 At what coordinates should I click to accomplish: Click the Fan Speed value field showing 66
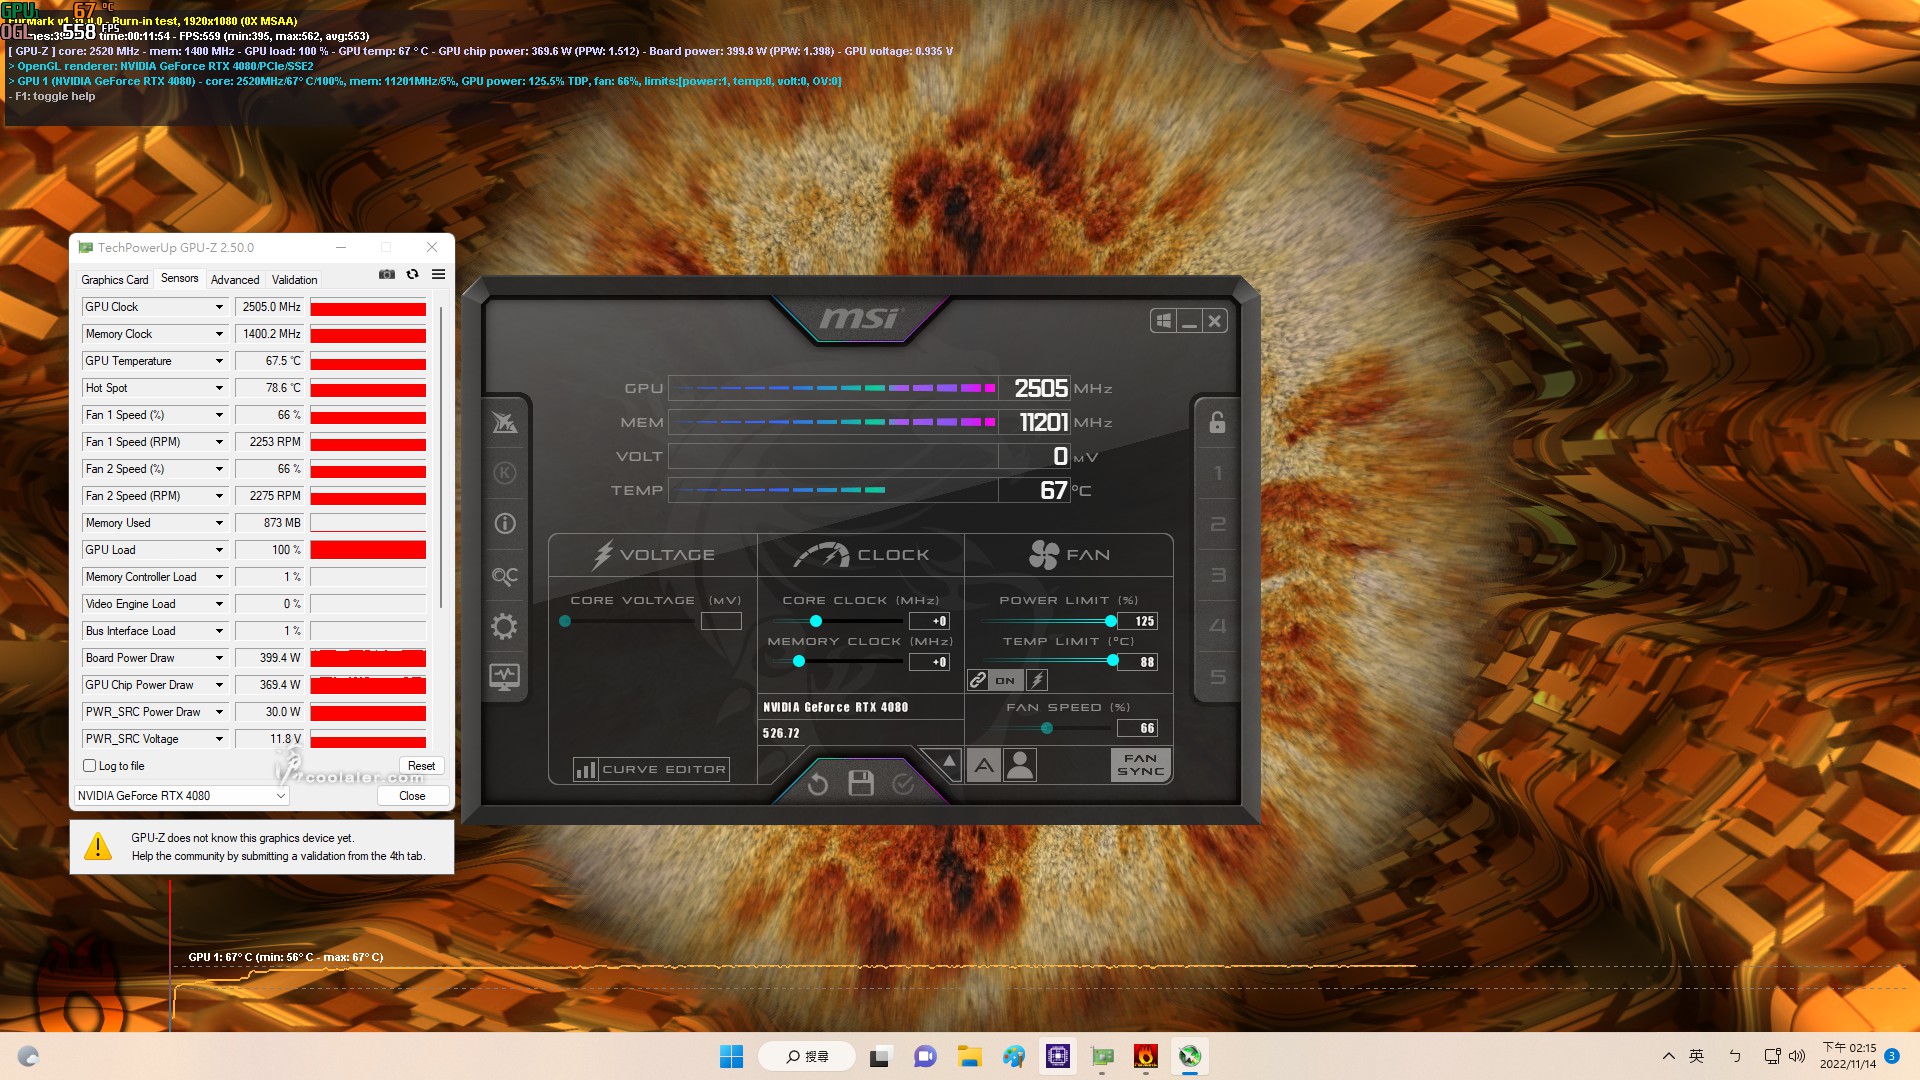point(1138,728)
